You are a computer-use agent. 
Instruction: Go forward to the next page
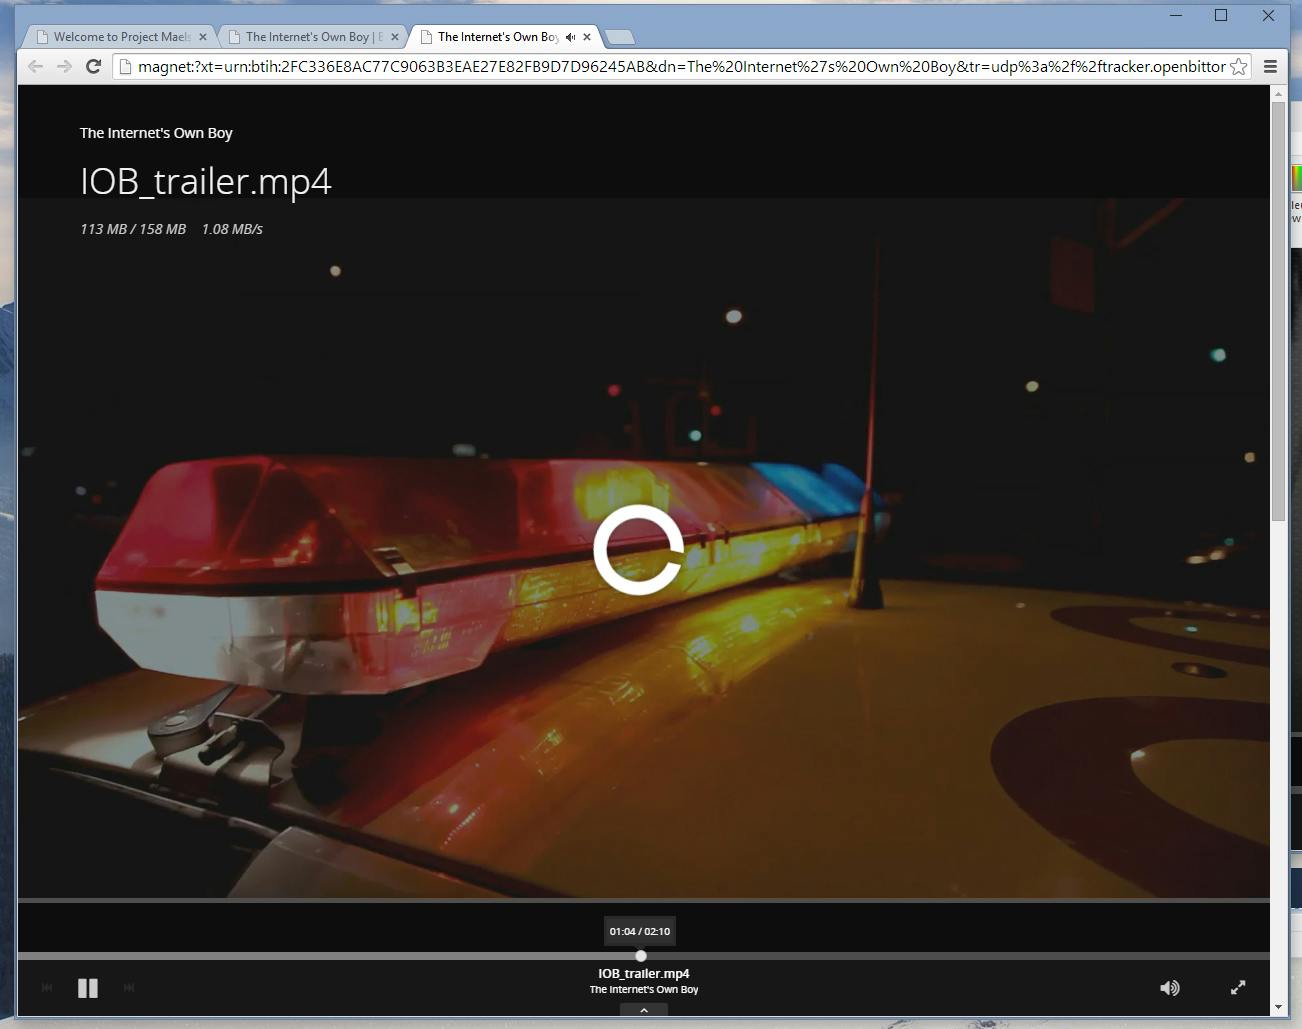click(65, 66)
